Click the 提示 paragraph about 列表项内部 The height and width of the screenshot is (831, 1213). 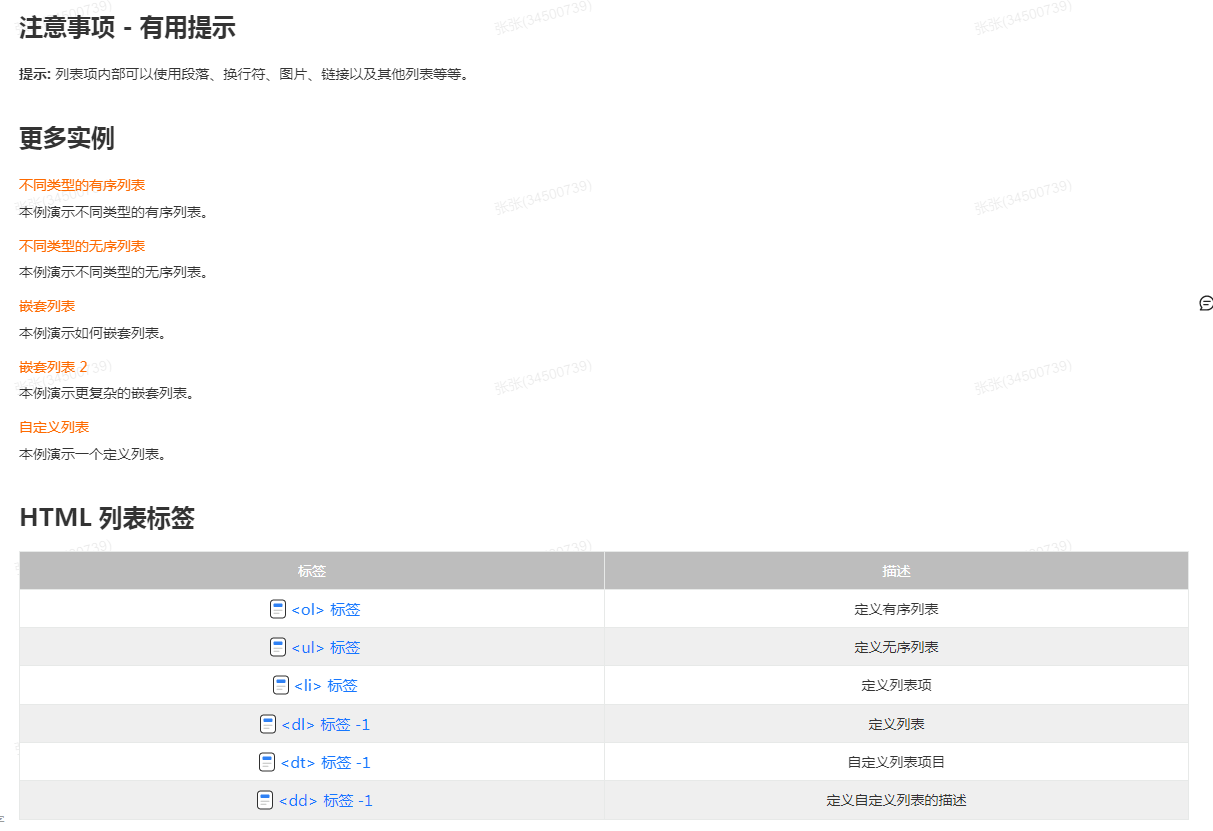coord(244,74)
